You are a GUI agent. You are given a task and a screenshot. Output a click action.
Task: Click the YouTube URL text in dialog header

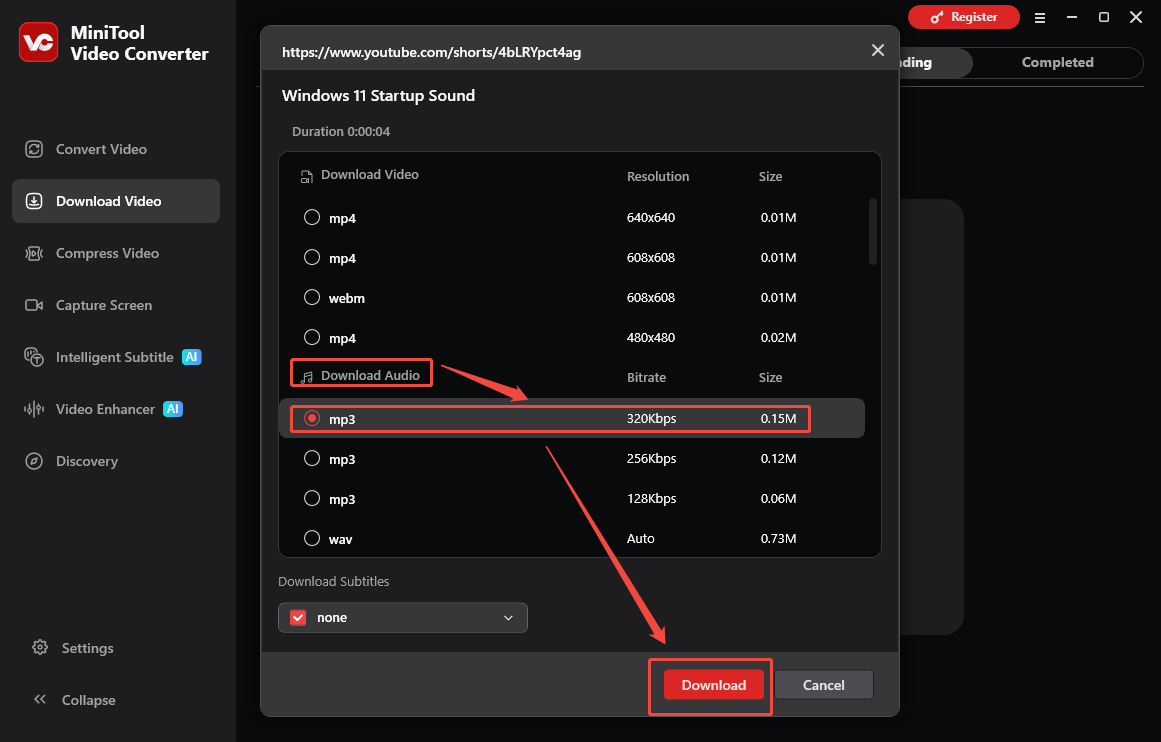[x=431, y=52]
